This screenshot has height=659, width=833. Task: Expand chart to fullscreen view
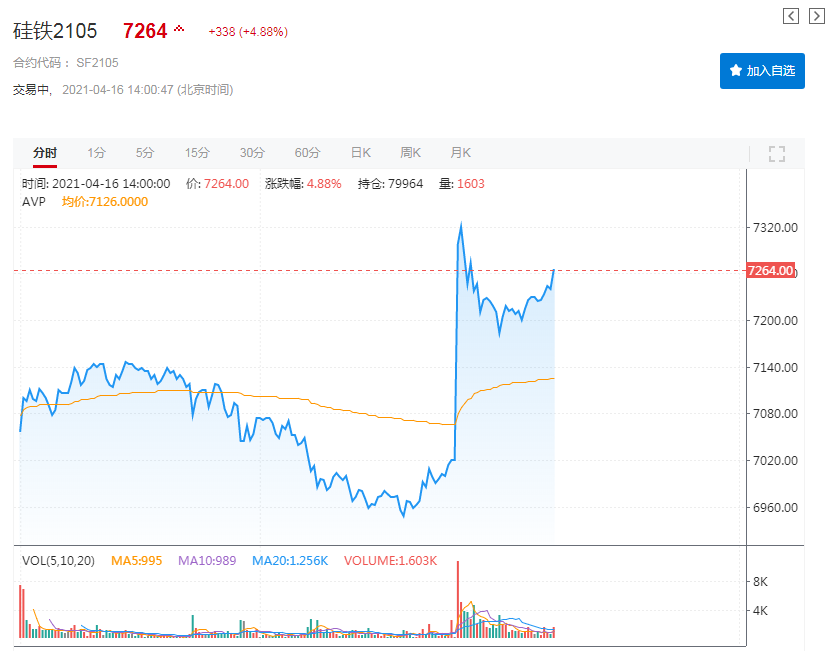(777, 154)
